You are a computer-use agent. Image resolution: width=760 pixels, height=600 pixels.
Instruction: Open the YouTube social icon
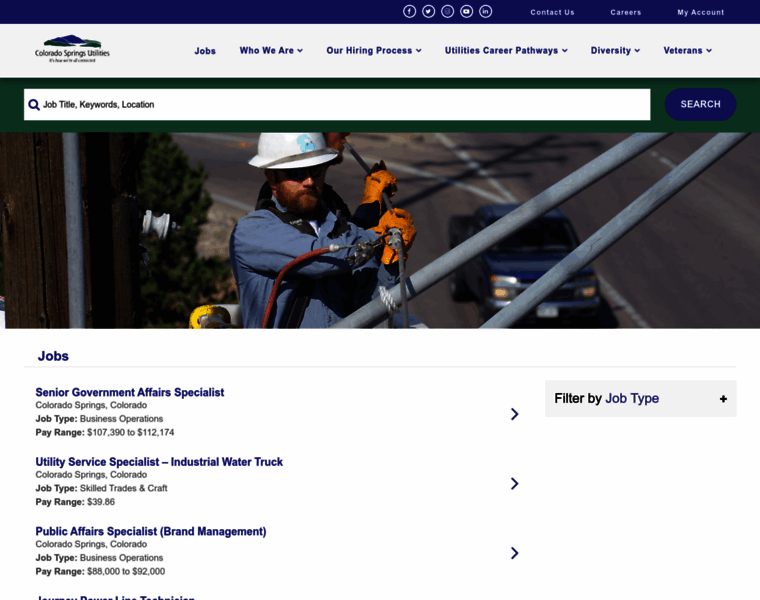(x=466, y=11)
